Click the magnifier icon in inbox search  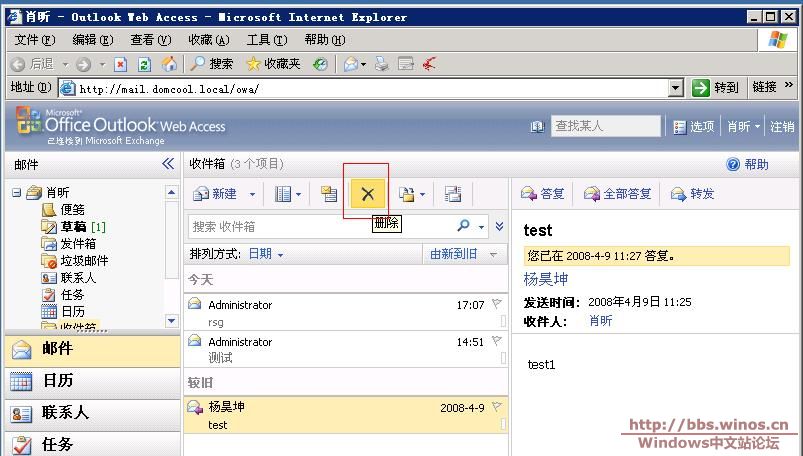click(x=464, y=226)
